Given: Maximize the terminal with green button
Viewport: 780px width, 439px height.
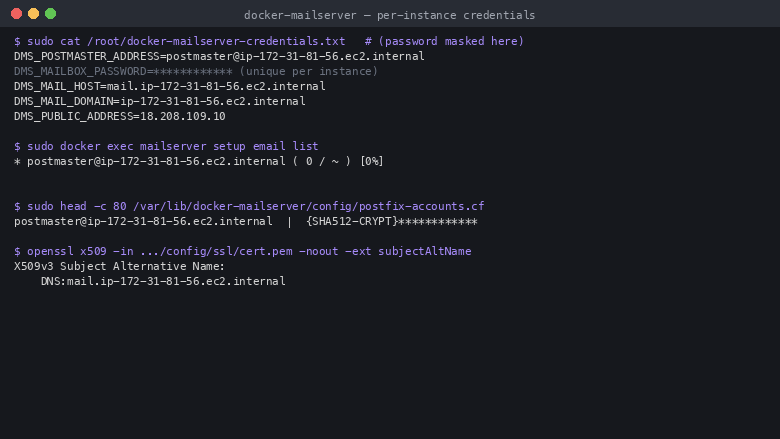Looking at the screenshot, I should [50, 14].
